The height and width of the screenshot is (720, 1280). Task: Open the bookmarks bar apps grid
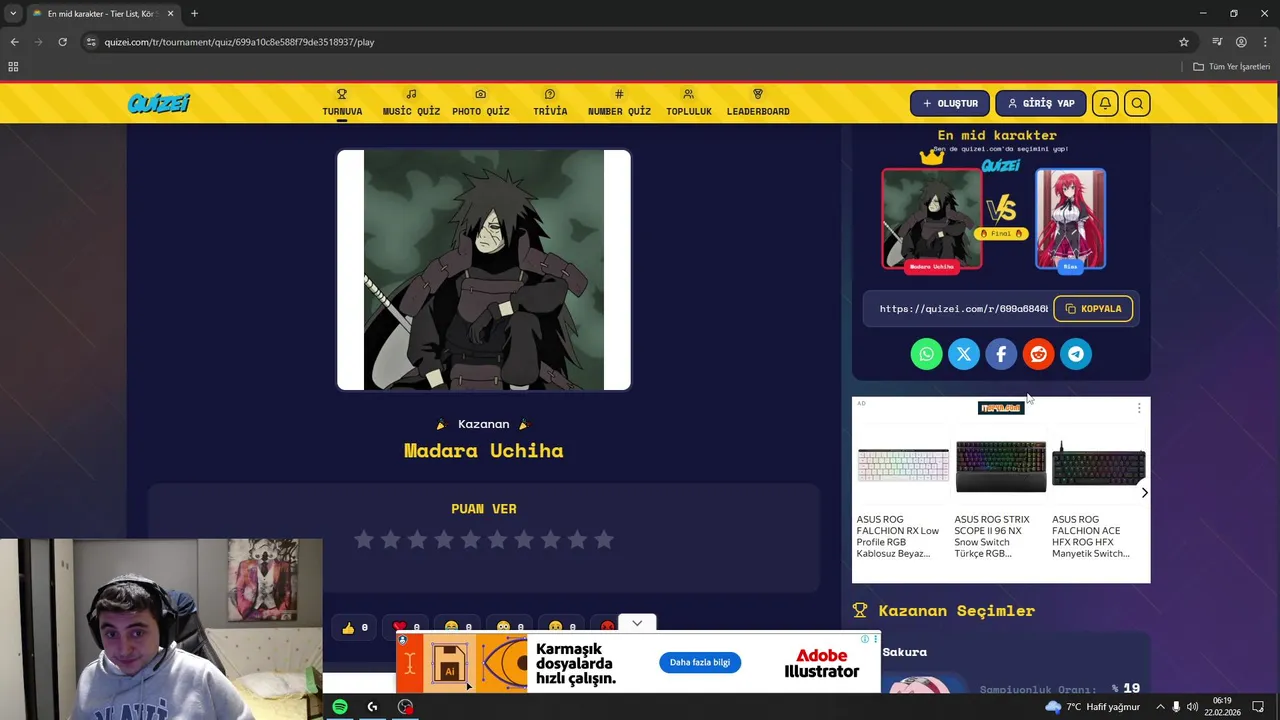[x=13, y=67]
